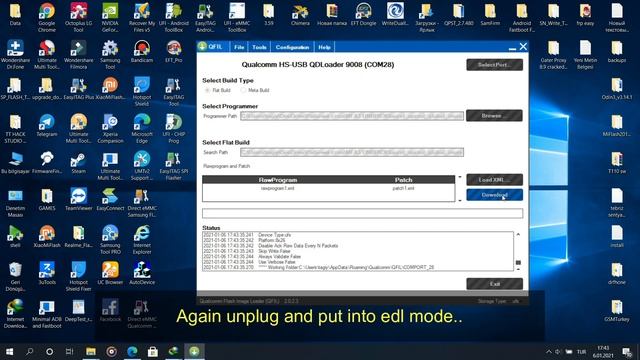This screenshot has height=360, width=640.
Task: Click the status log scroll-up arrow
Action: click(x=518, y=235)
